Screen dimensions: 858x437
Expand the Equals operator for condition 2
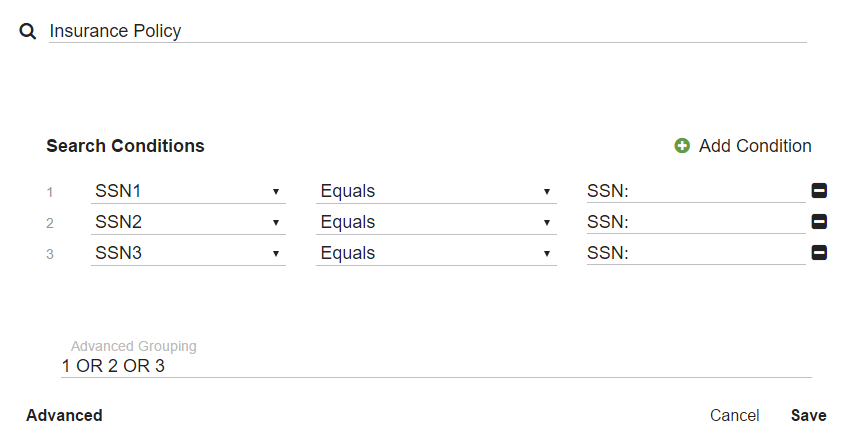click(x=436, y=222)
